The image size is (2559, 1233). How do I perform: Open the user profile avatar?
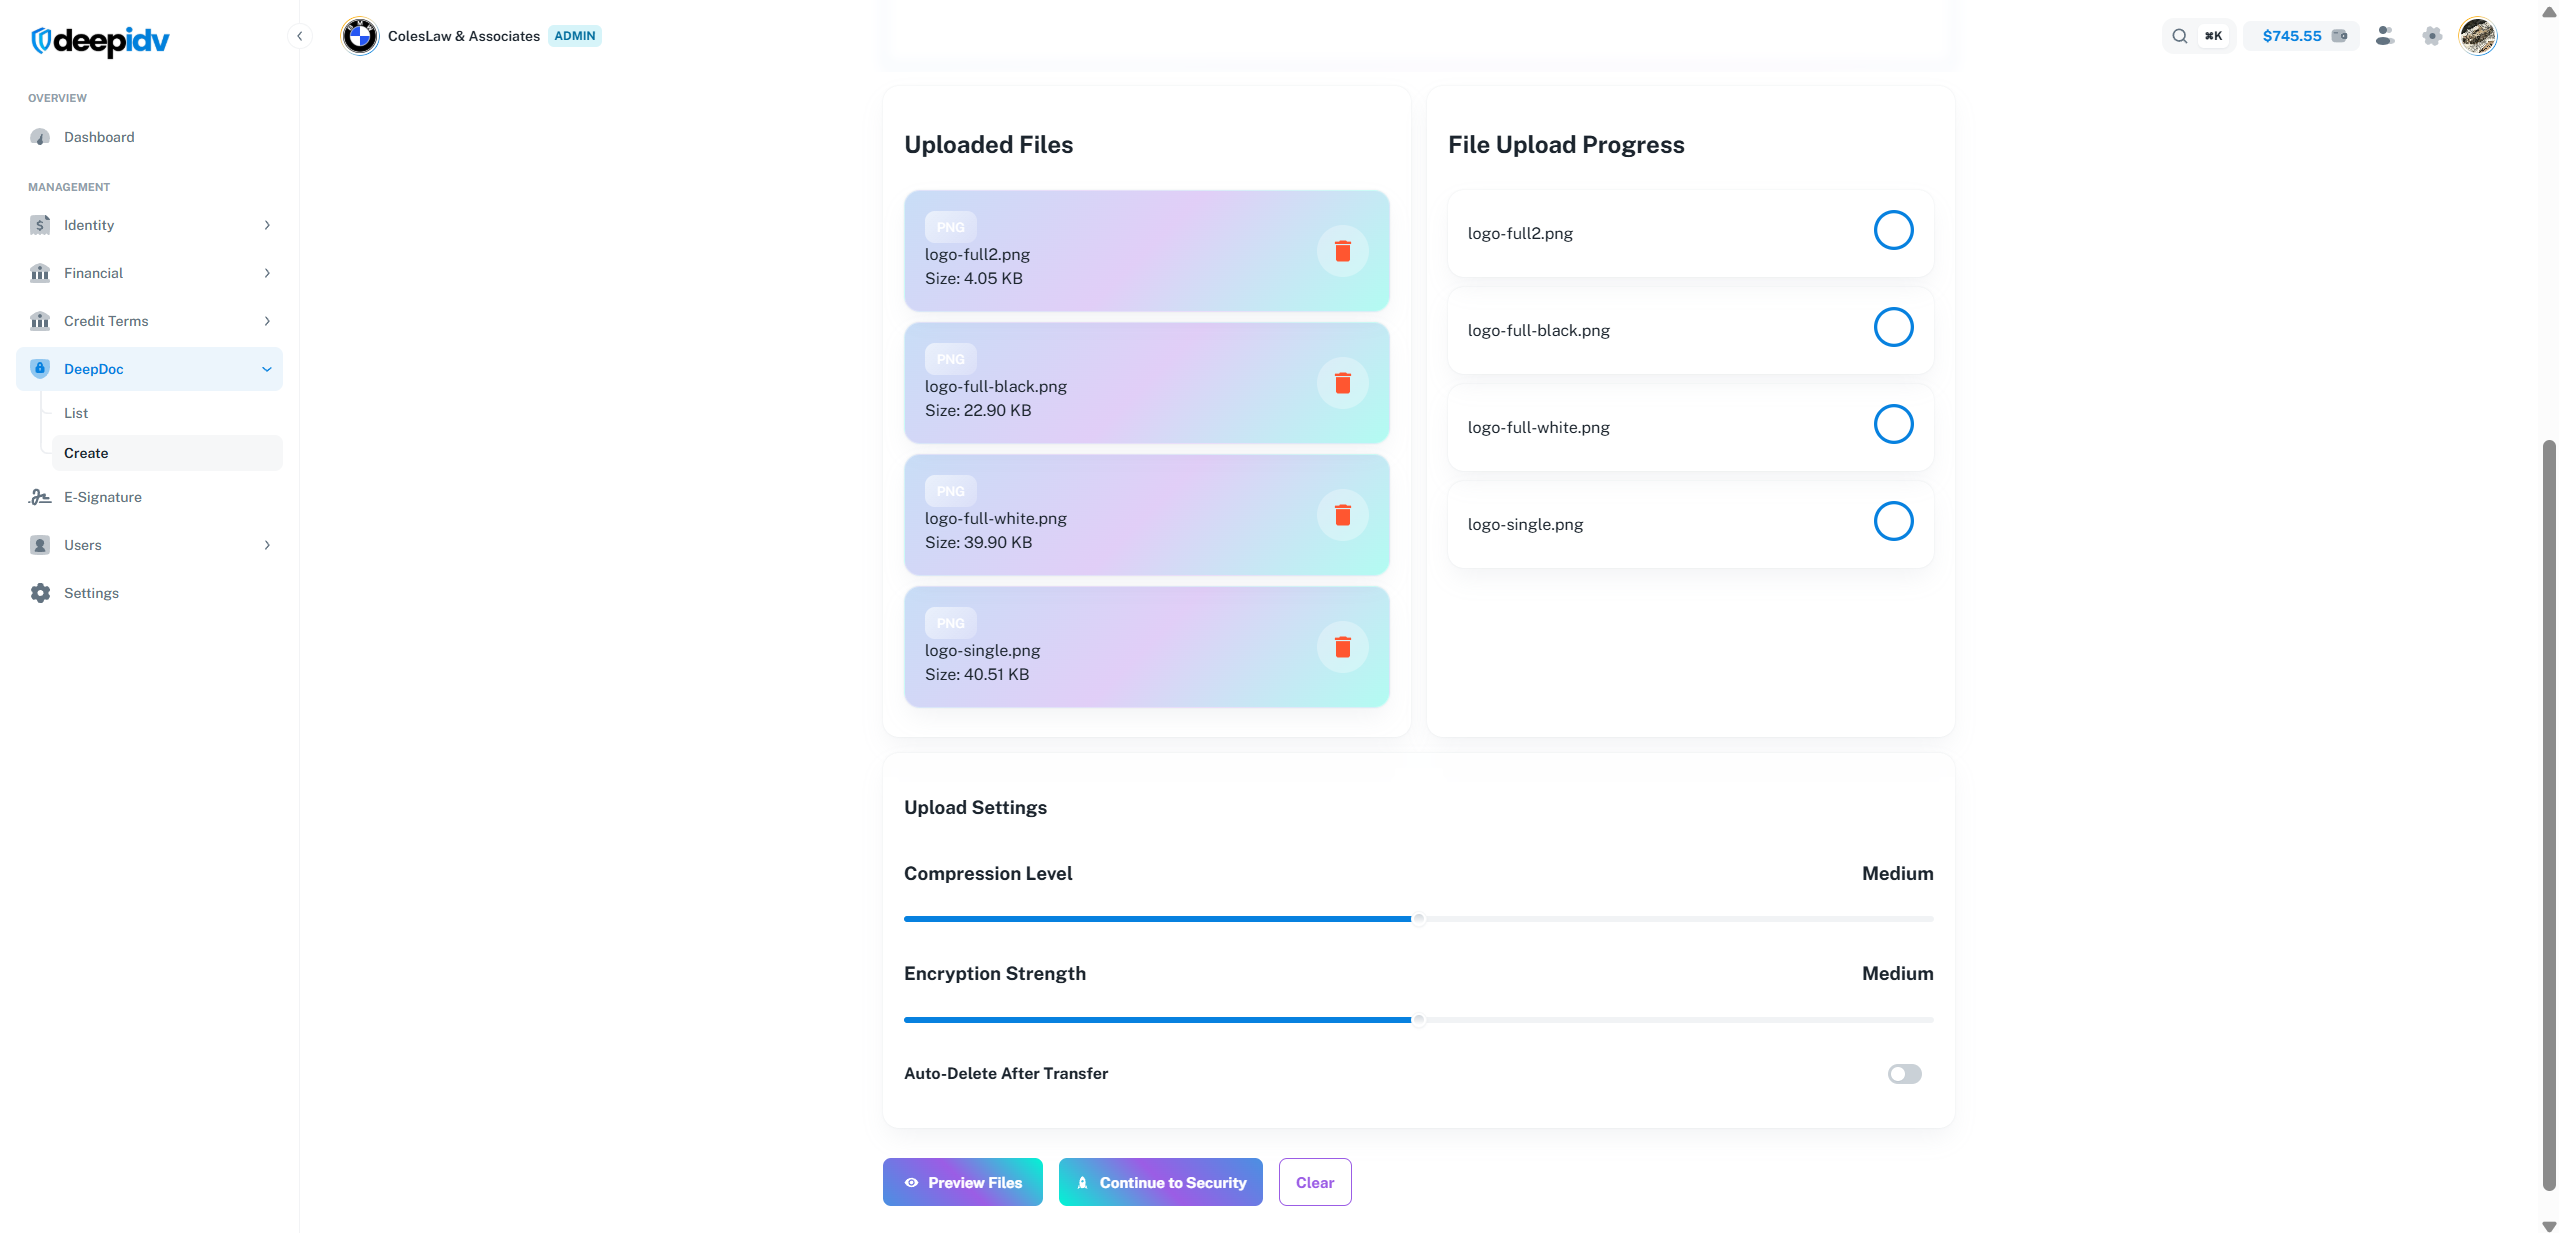pos(2477,36)
